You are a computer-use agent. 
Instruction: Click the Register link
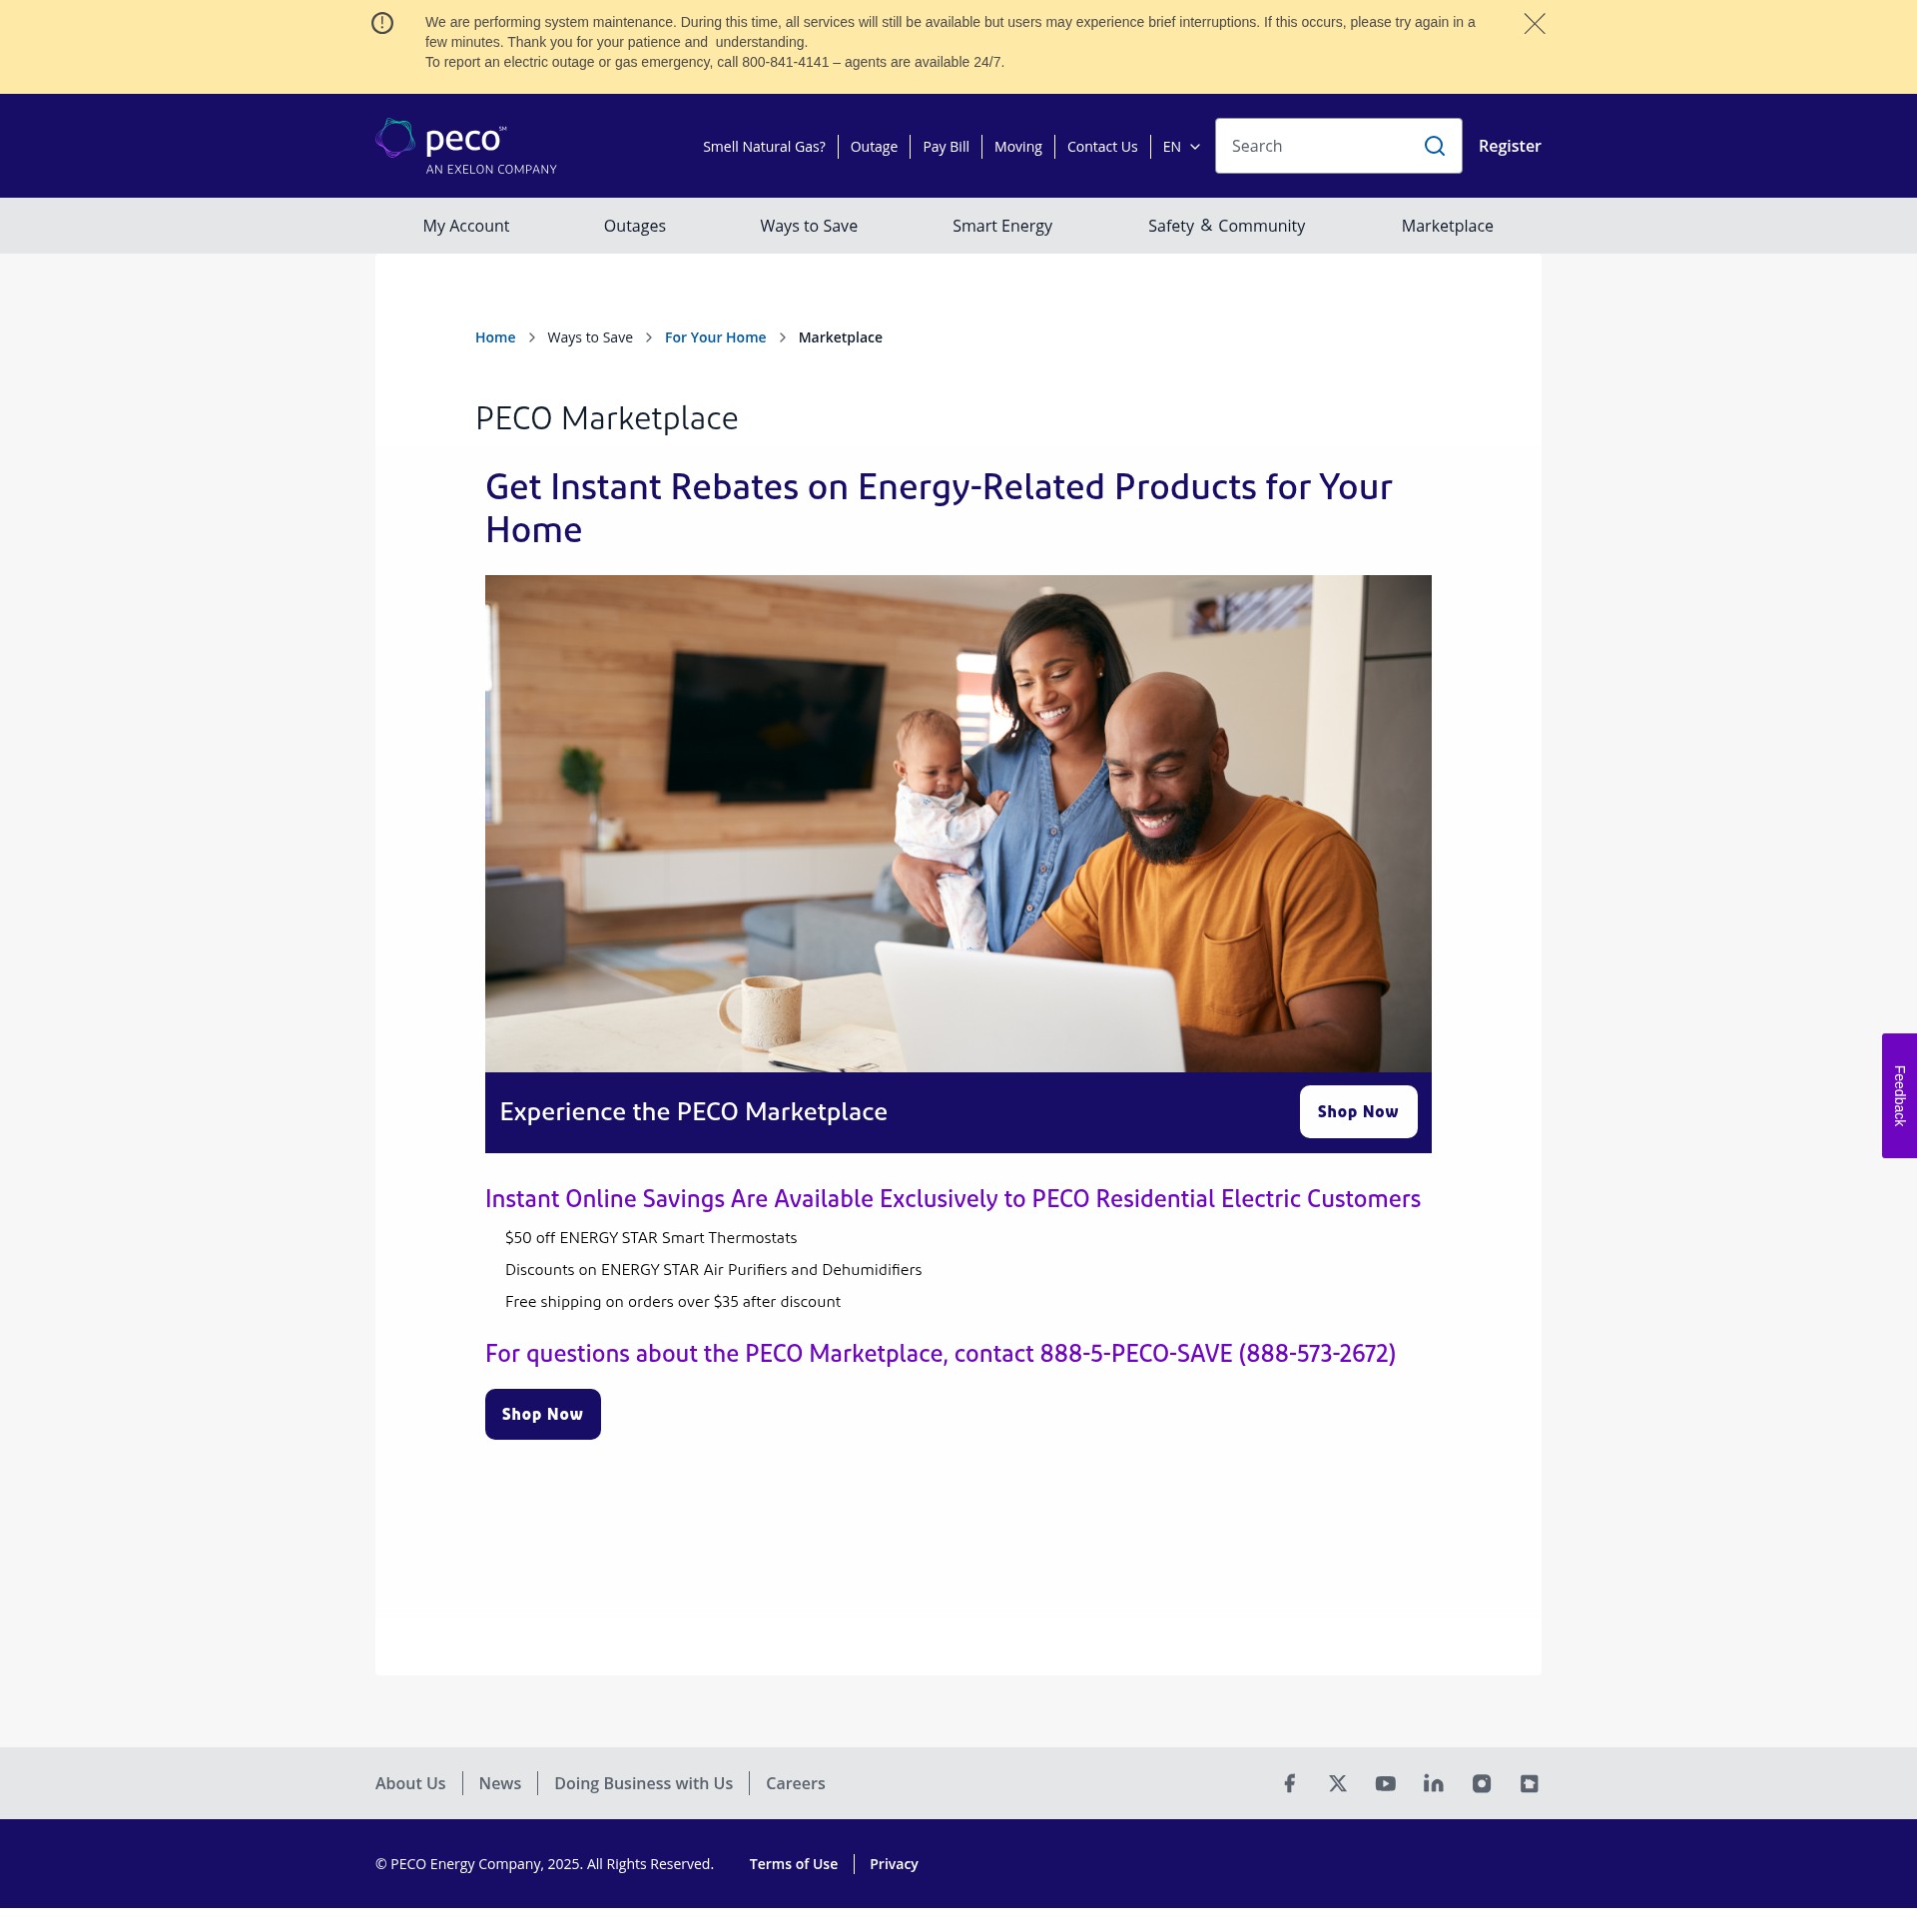pos(1509,146)
